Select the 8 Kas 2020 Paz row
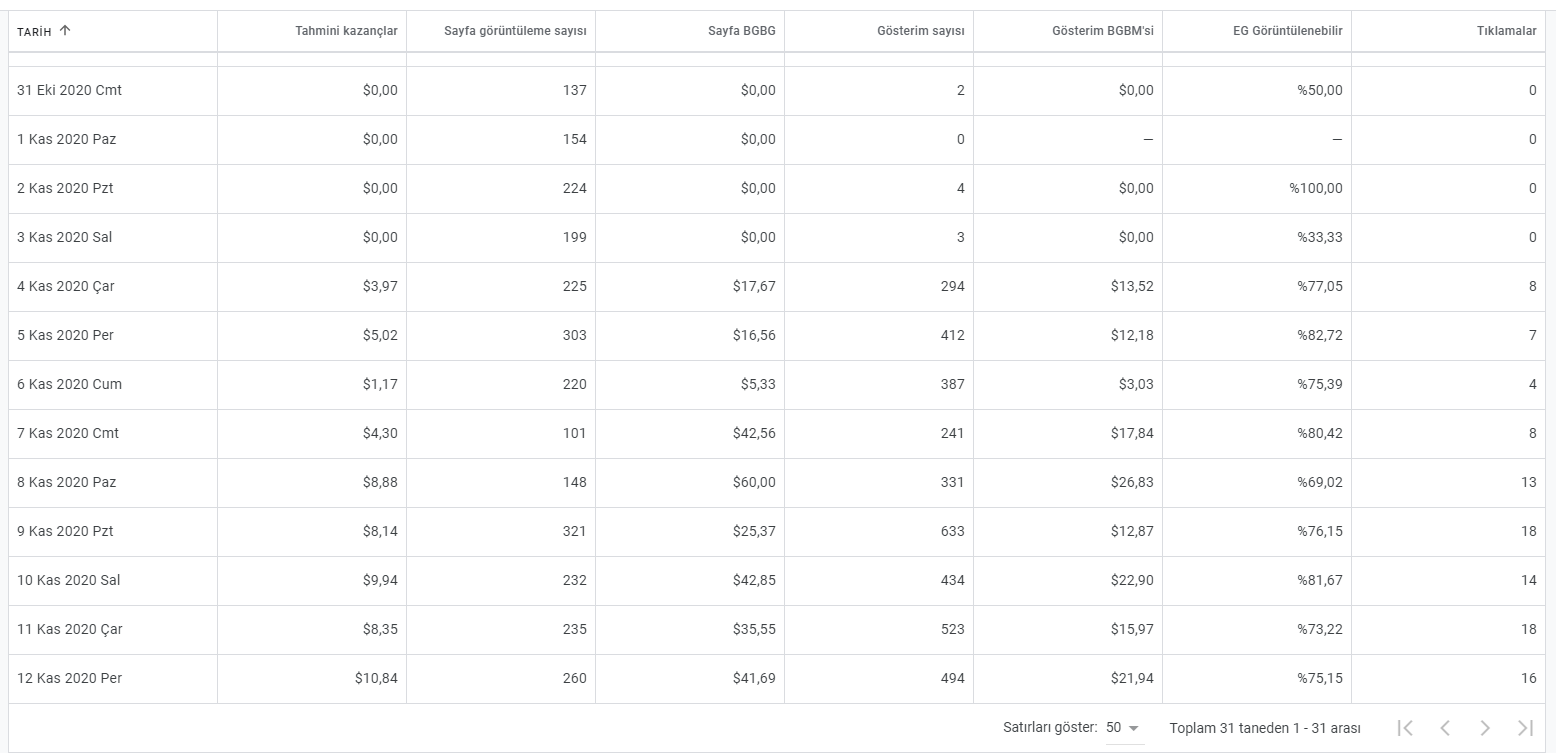 pos(778,483)
